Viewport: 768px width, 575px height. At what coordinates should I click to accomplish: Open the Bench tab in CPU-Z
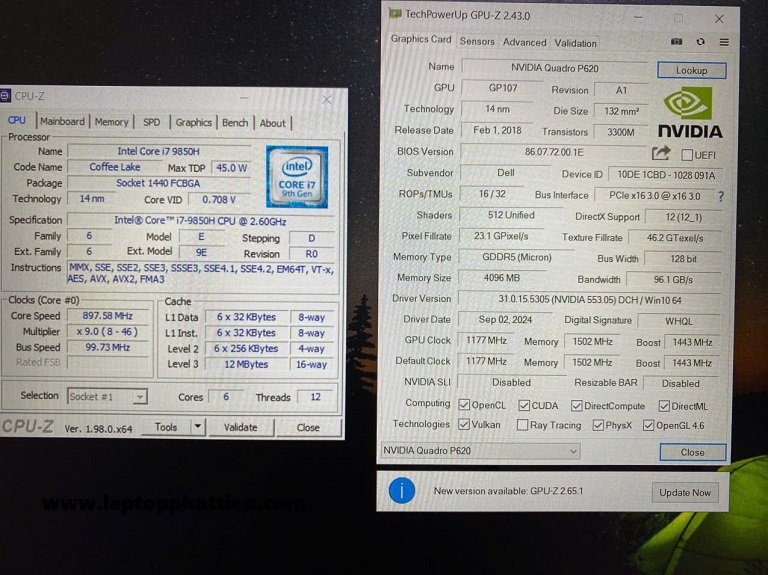coord(235,123)
